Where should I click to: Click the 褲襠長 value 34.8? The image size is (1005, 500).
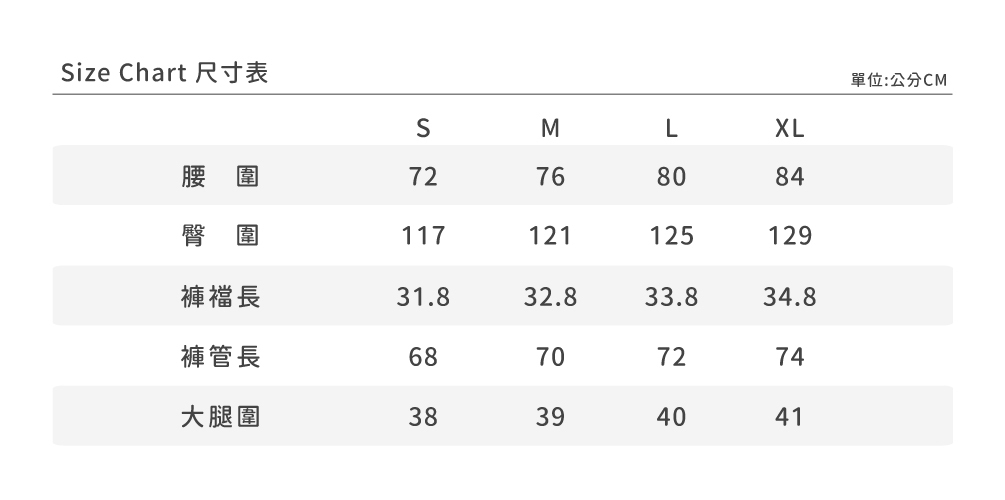click(x=789, y=296)
